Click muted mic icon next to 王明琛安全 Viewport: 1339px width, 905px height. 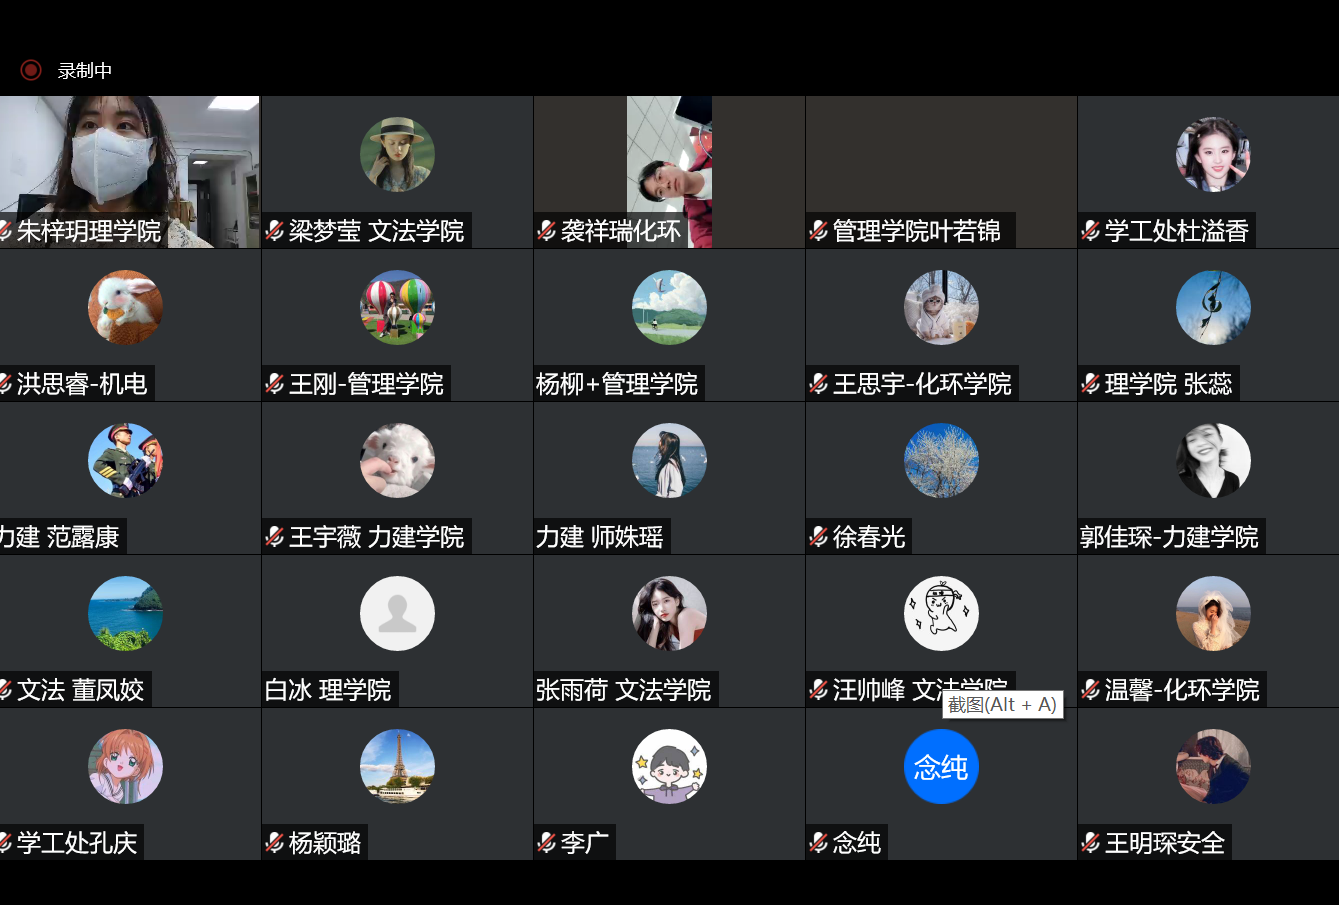coord(1091,843)
